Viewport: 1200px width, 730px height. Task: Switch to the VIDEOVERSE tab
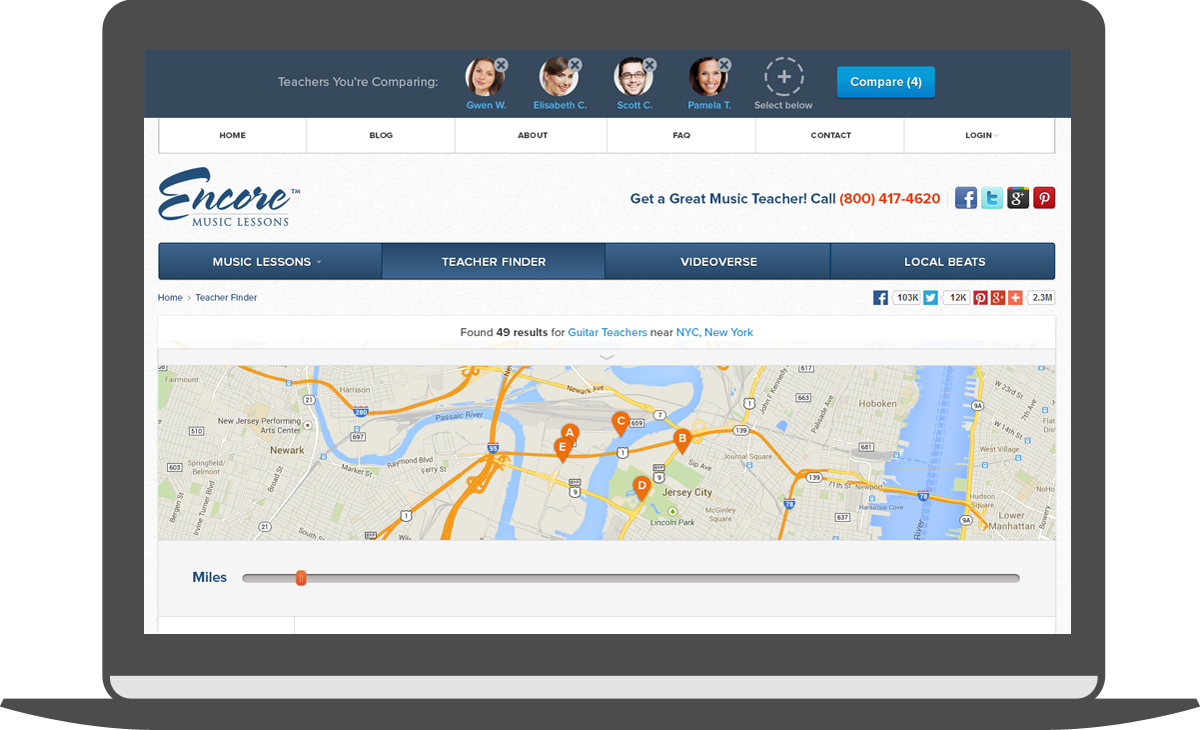717,261
